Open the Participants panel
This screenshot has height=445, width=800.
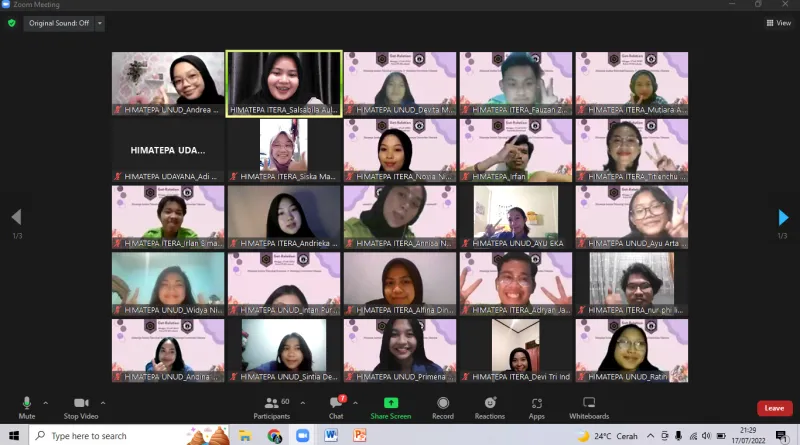coord(271,406)
